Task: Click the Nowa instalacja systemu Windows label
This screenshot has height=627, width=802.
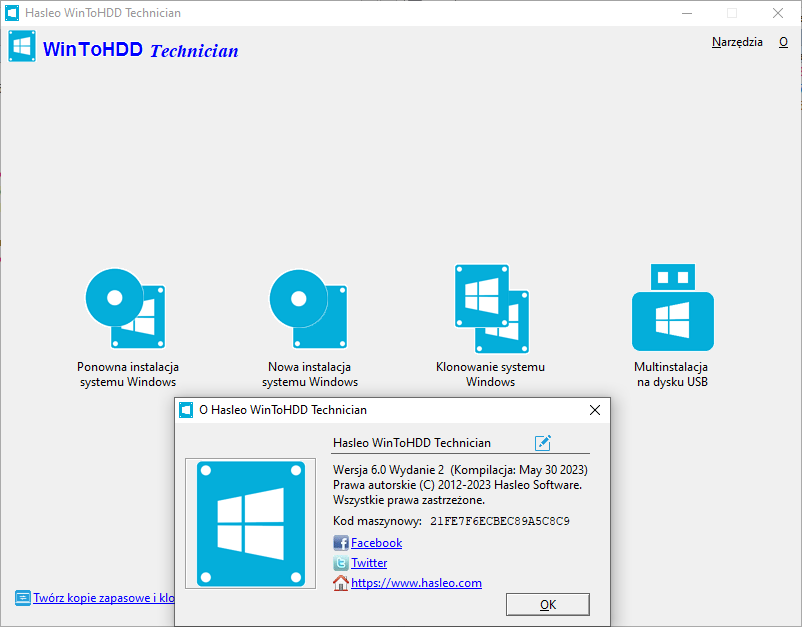Action: 309,374
